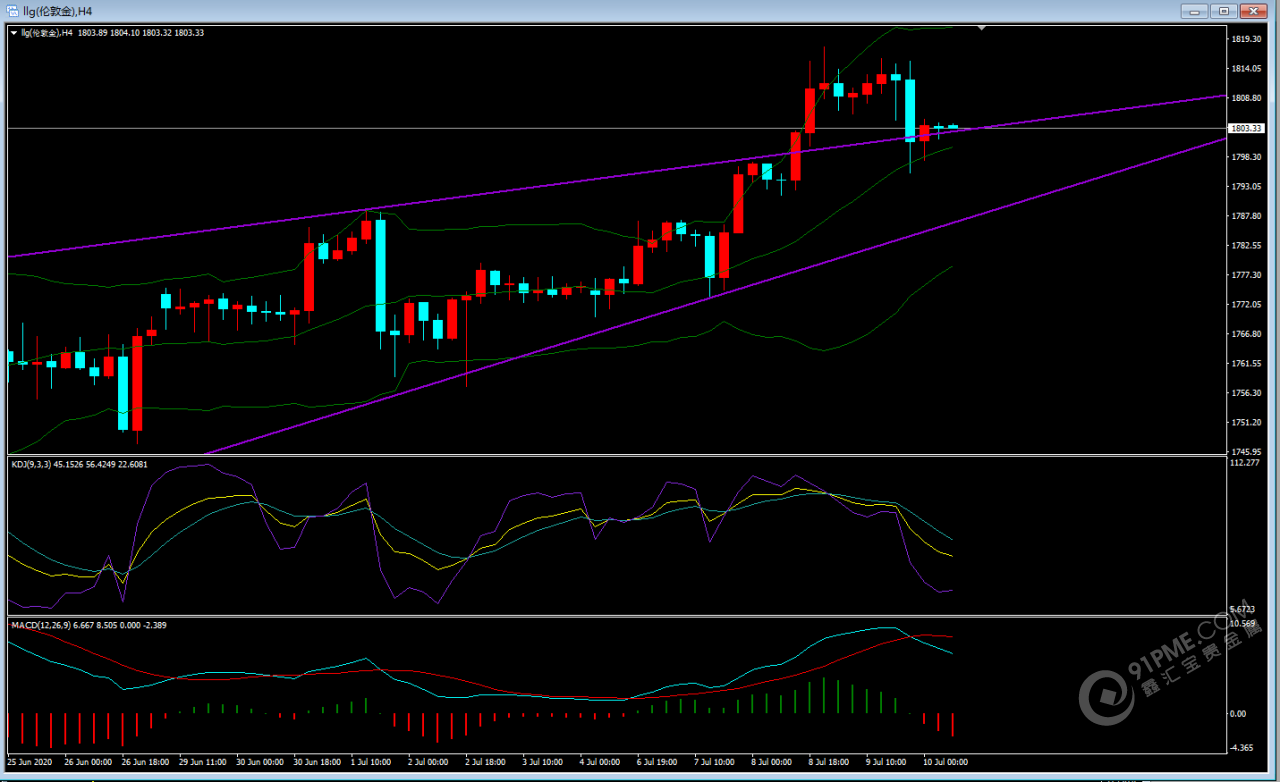Click the 3 Jul 10:00 time label

(543, 762)
